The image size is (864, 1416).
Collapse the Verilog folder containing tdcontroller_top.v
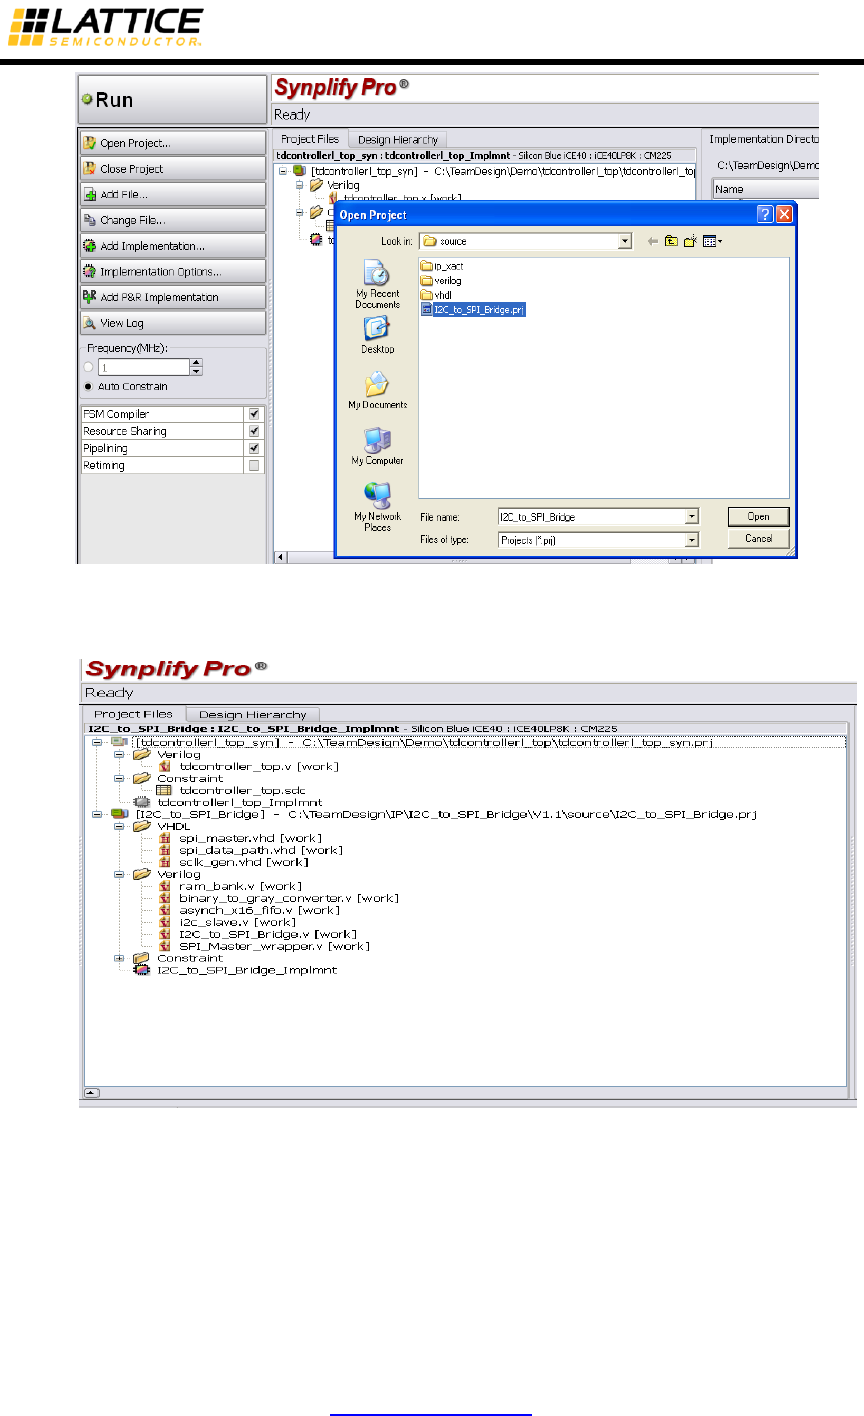(x=121, y=754)
